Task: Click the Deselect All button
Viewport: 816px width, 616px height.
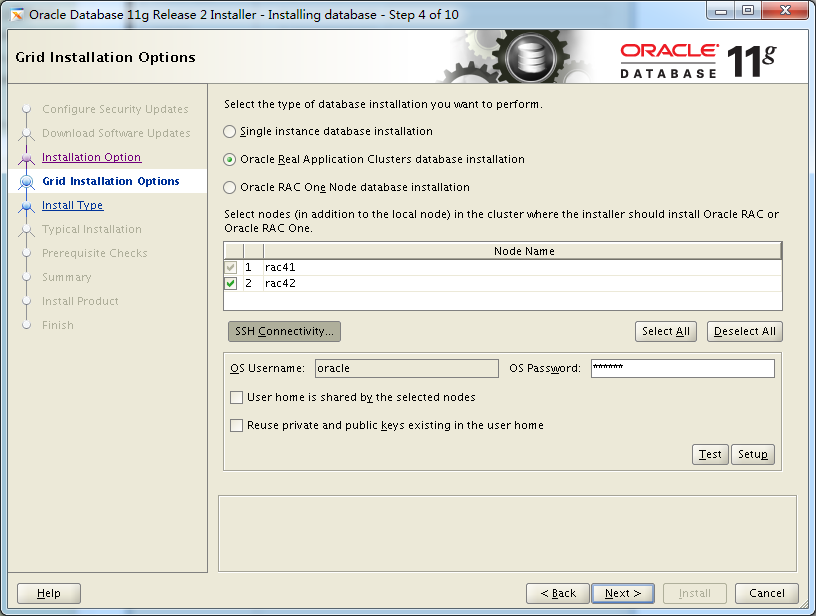Action: [745, 331]
